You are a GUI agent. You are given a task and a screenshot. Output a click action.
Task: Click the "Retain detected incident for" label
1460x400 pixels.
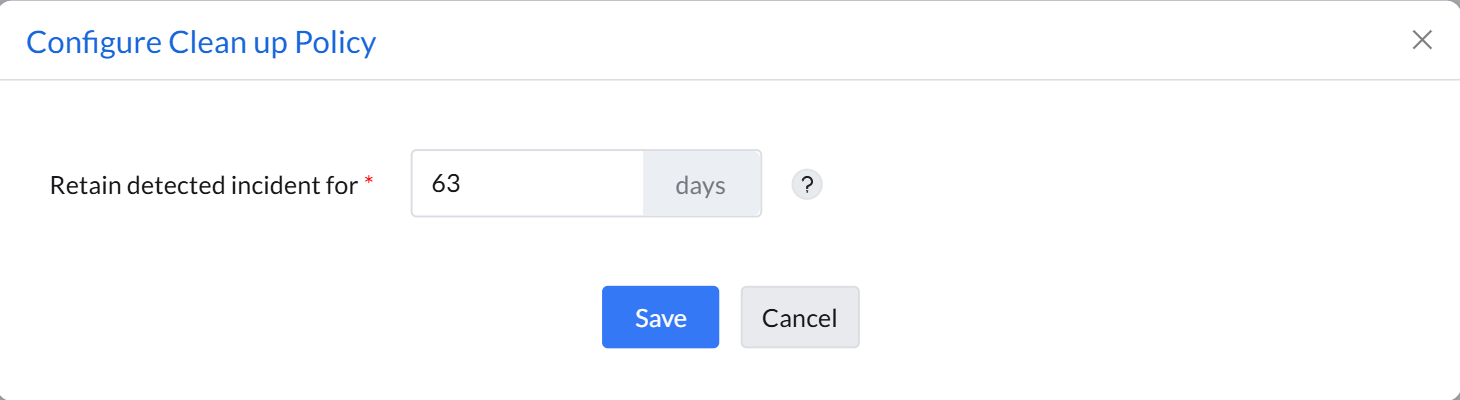tap(203, 185)
